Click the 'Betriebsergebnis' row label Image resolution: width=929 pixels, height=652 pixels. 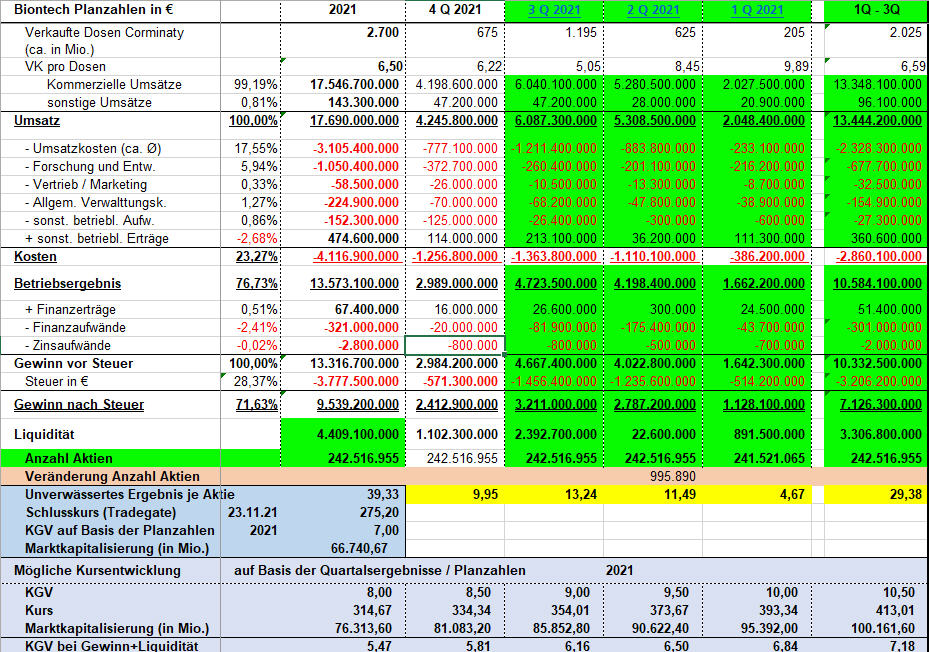click(67, 283)
